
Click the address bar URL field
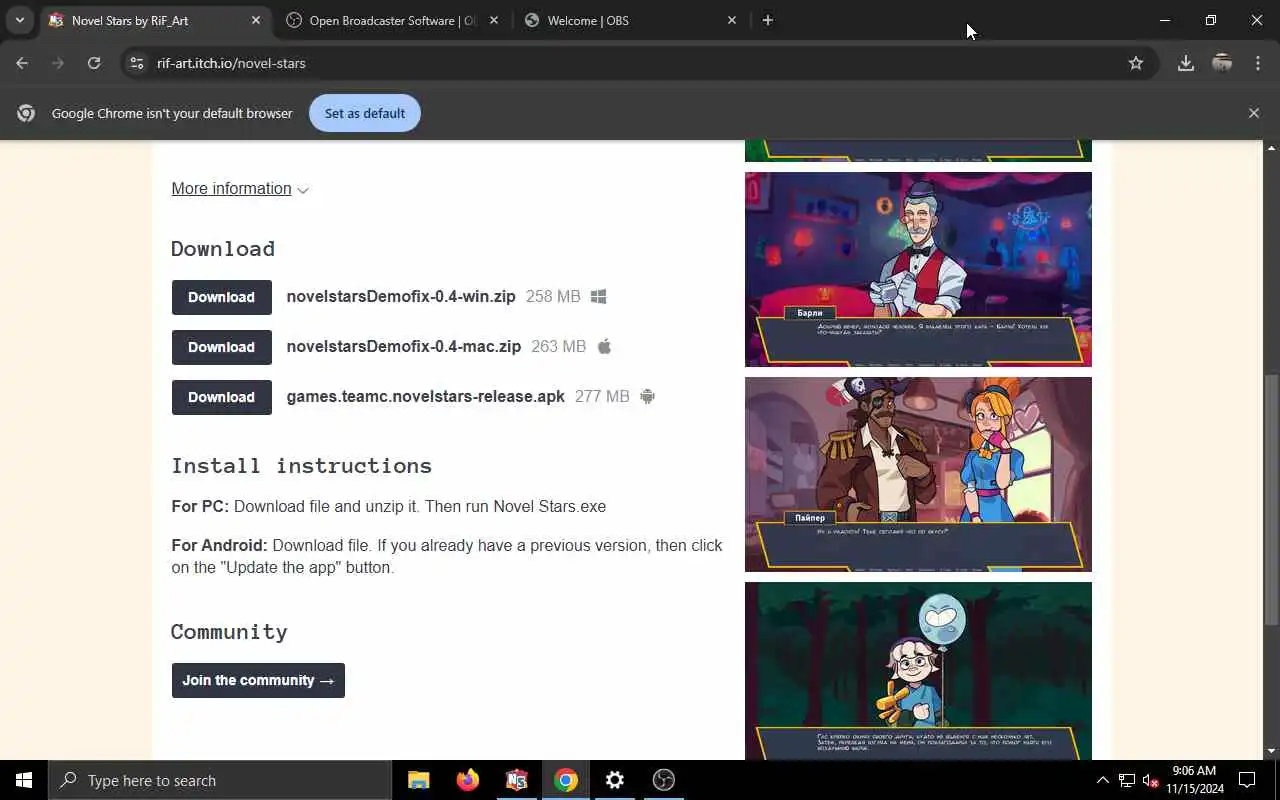click(x=640, y=63)
